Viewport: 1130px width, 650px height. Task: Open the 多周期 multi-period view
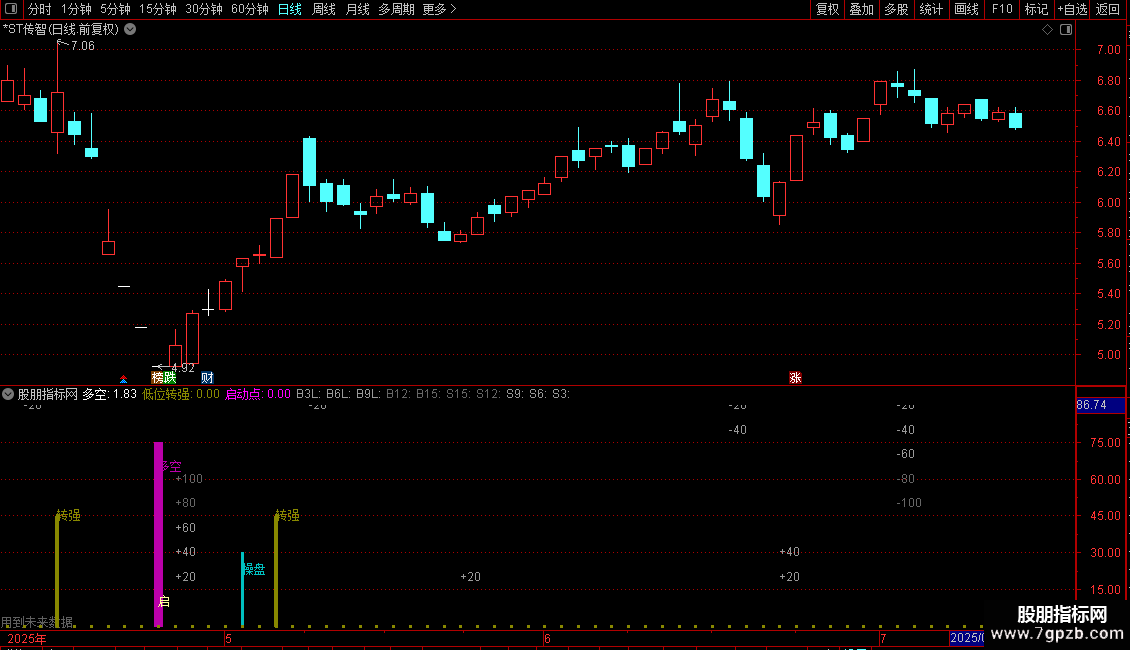(x=396, y=9)
